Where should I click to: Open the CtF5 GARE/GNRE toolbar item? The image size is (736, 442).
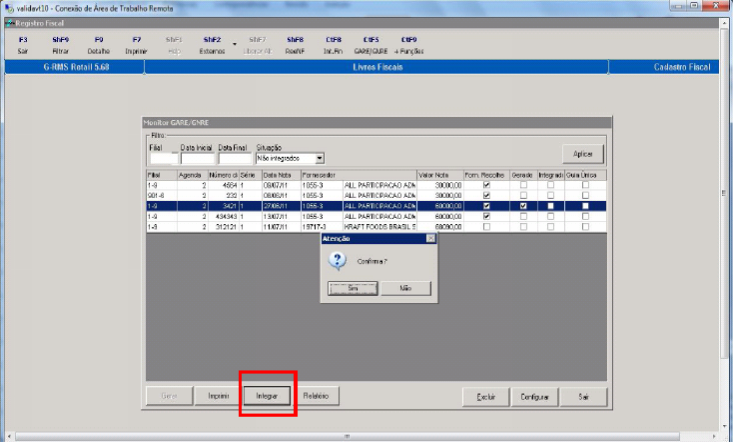(371, 46)
